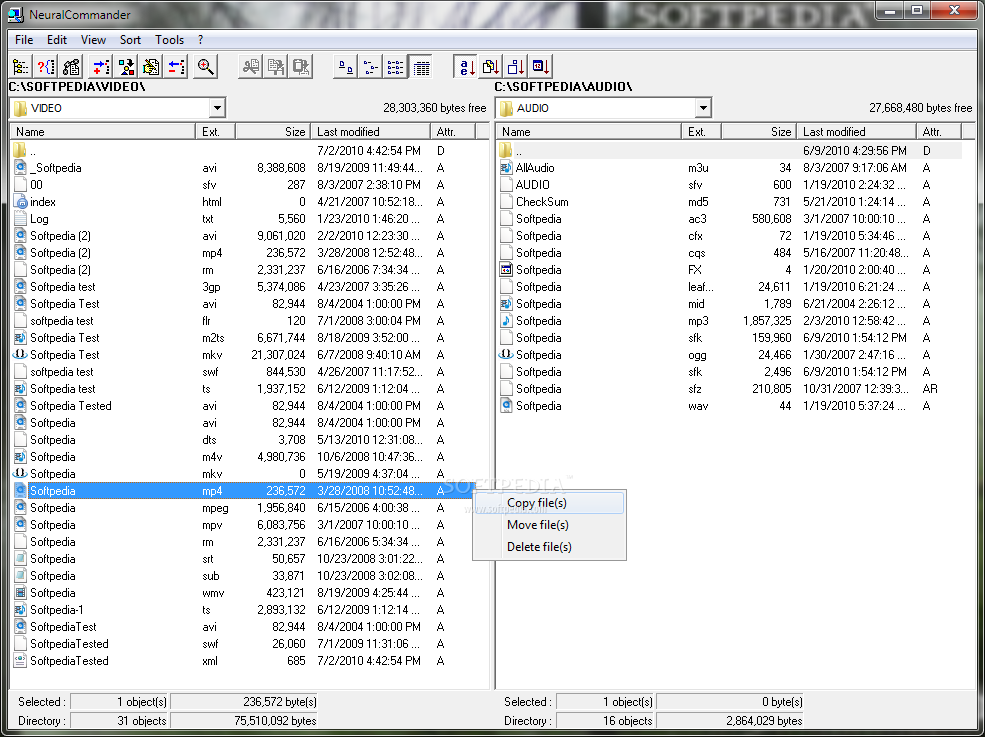This screenshot has width=985, height=737.
Task: Open the magnifying glass search tool
Action: coord(205,66)
